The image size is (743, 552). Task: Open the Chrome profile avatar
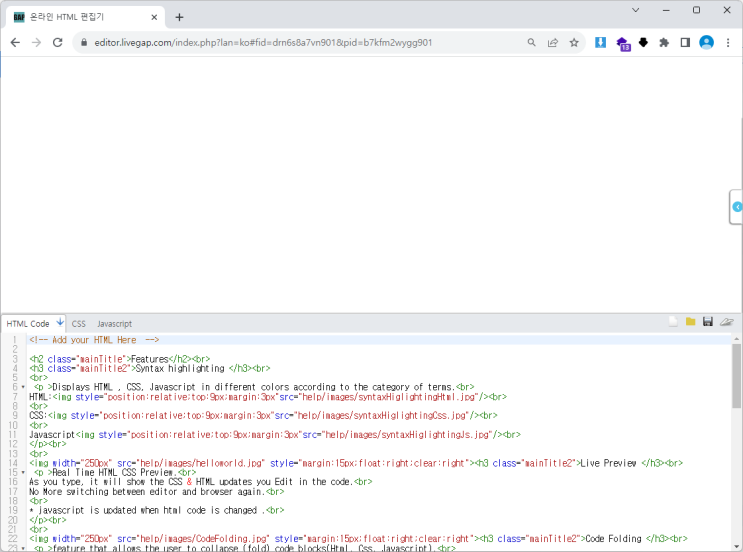(706, 43)
